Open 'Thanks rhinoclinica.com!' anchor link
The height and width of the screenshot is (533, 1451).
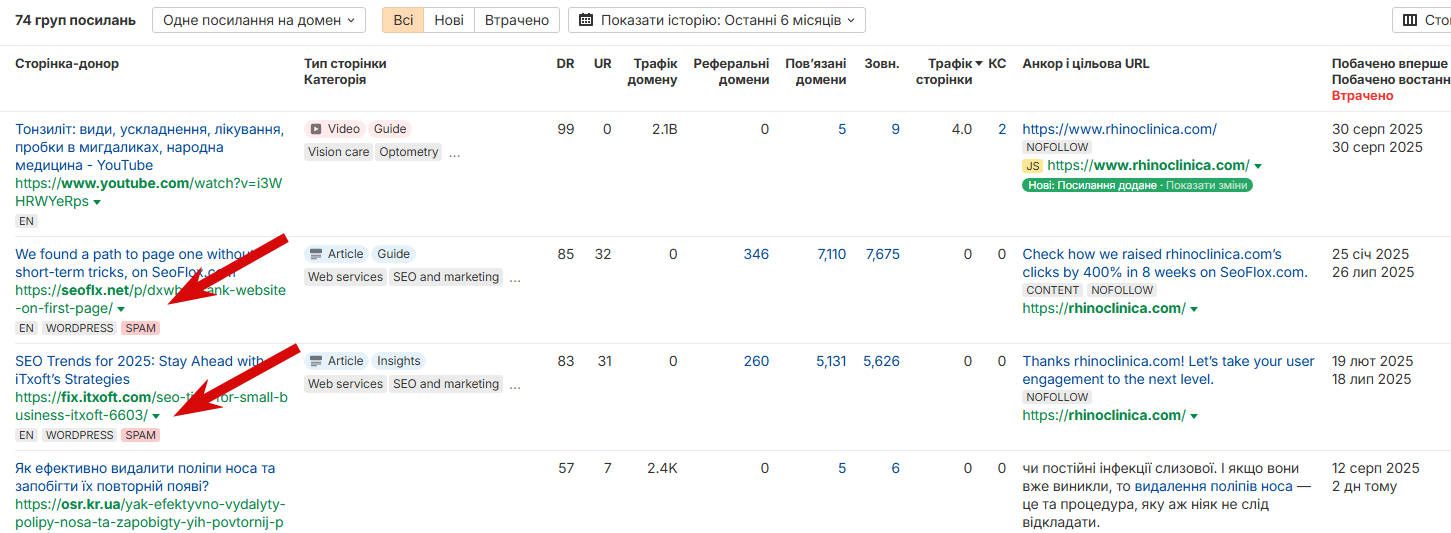click(x=1168, y=370)
